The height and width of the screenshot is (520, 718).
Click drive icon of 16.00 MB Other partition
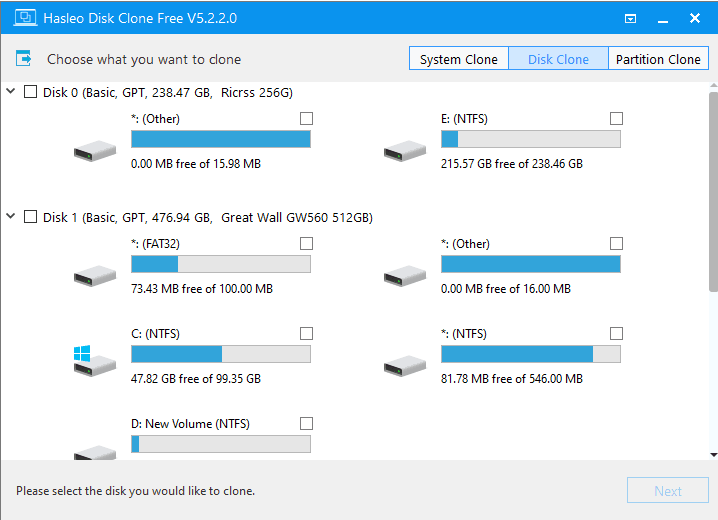[x=405, y=276]
